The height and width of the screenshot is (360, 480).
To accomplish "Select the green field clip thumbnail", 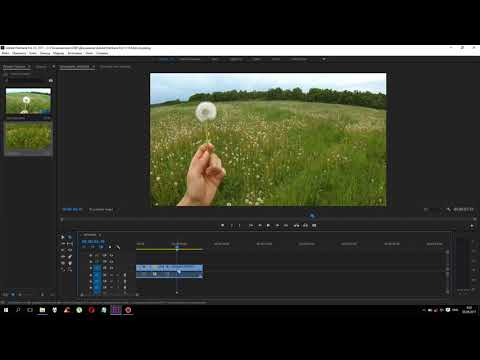I will tap(28, 136).
